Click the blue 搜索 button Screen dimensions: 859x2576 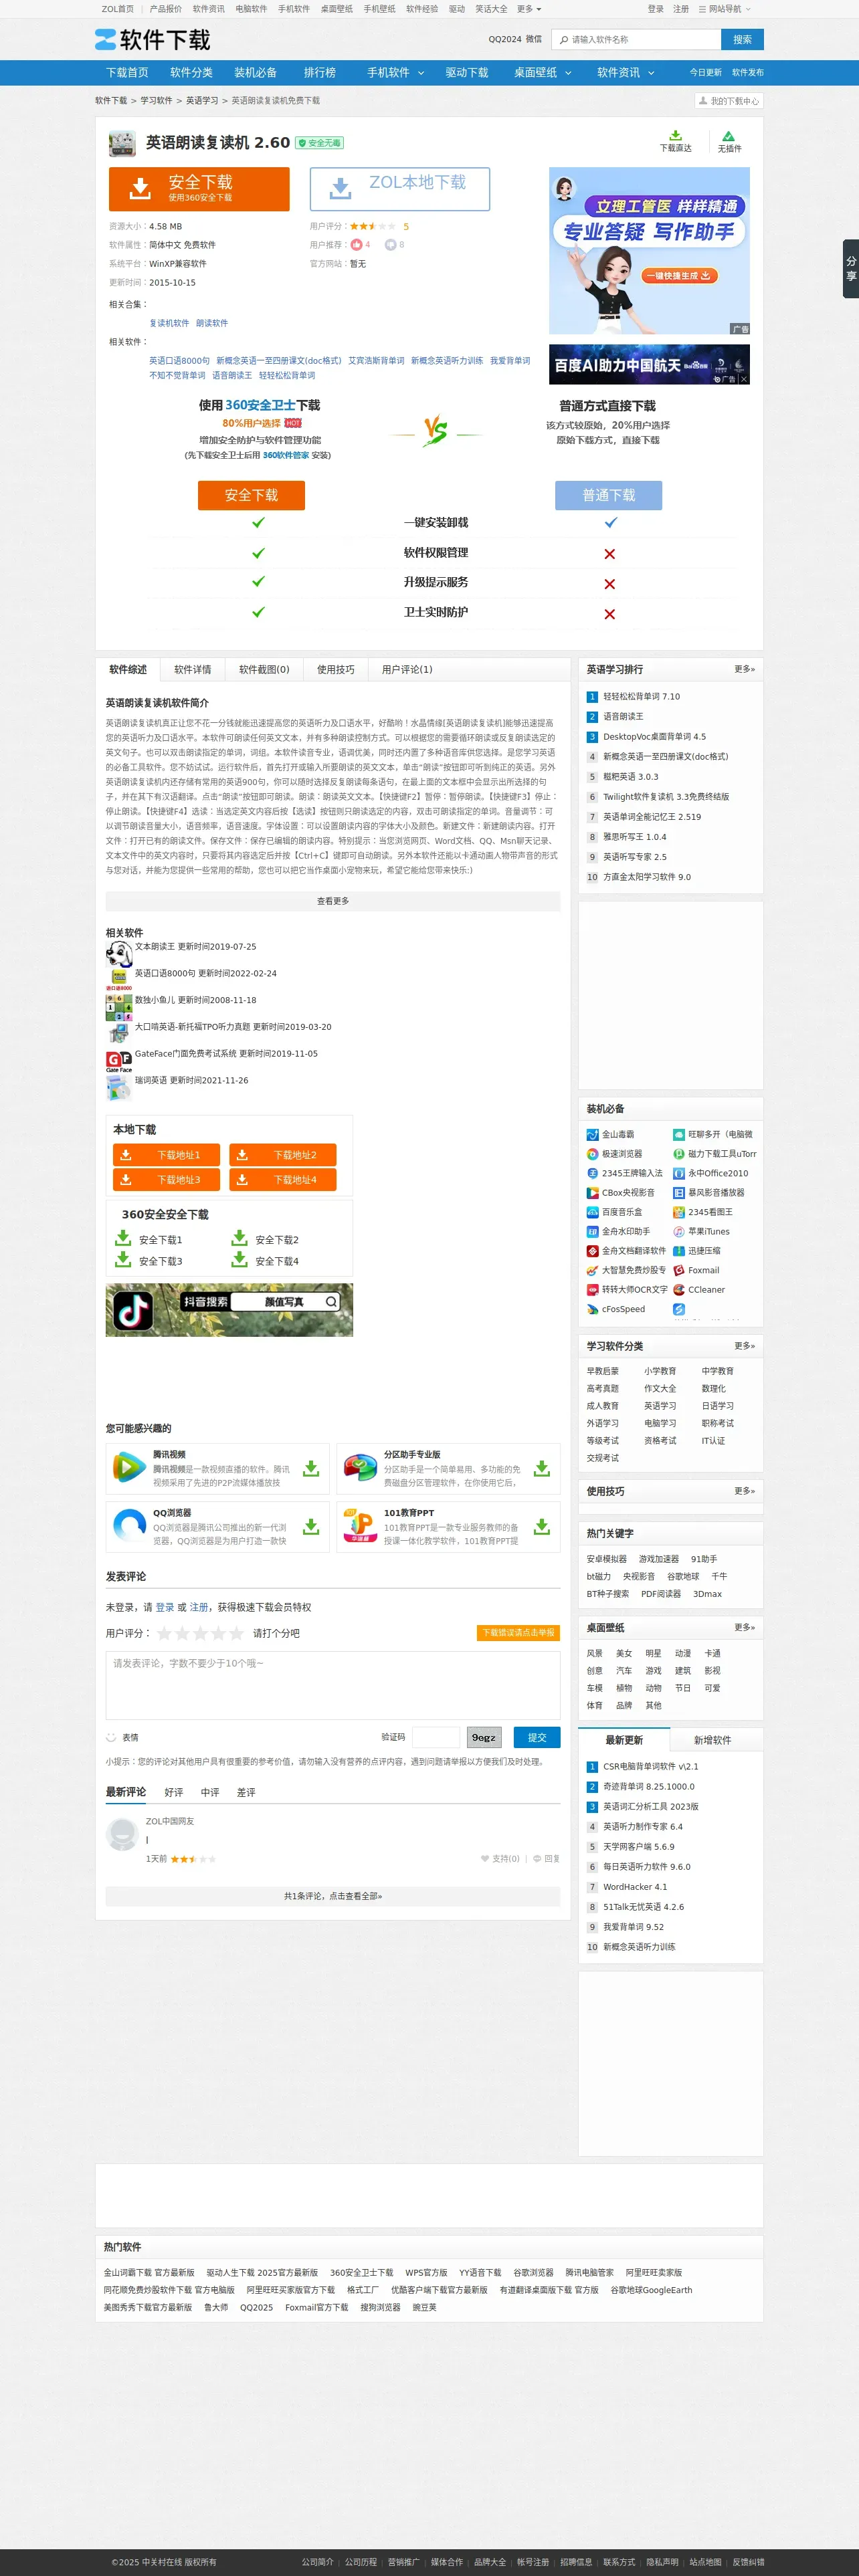[742, 40]
